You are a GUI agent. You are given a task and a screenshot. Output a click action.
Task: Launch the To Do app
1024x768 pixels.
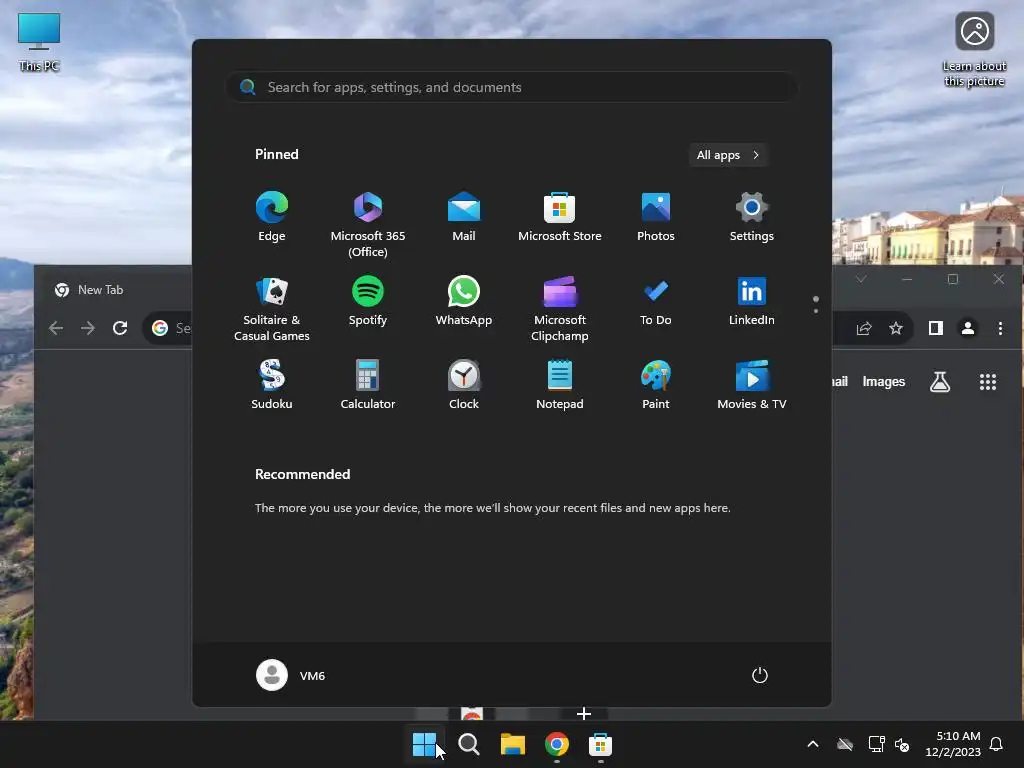pos(656,301)
